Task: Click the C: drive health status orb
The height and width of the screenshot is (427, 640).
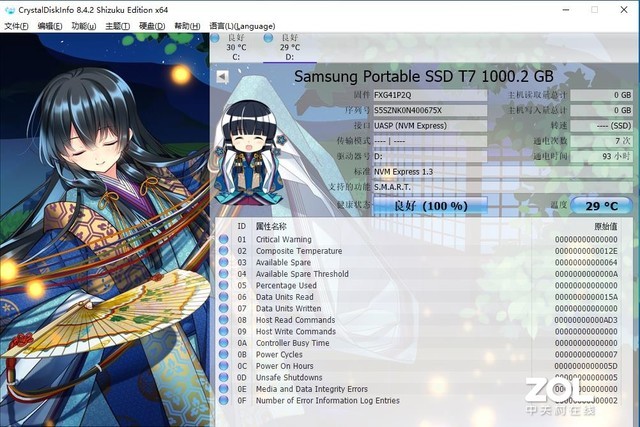Action: [x=215, y=38]
